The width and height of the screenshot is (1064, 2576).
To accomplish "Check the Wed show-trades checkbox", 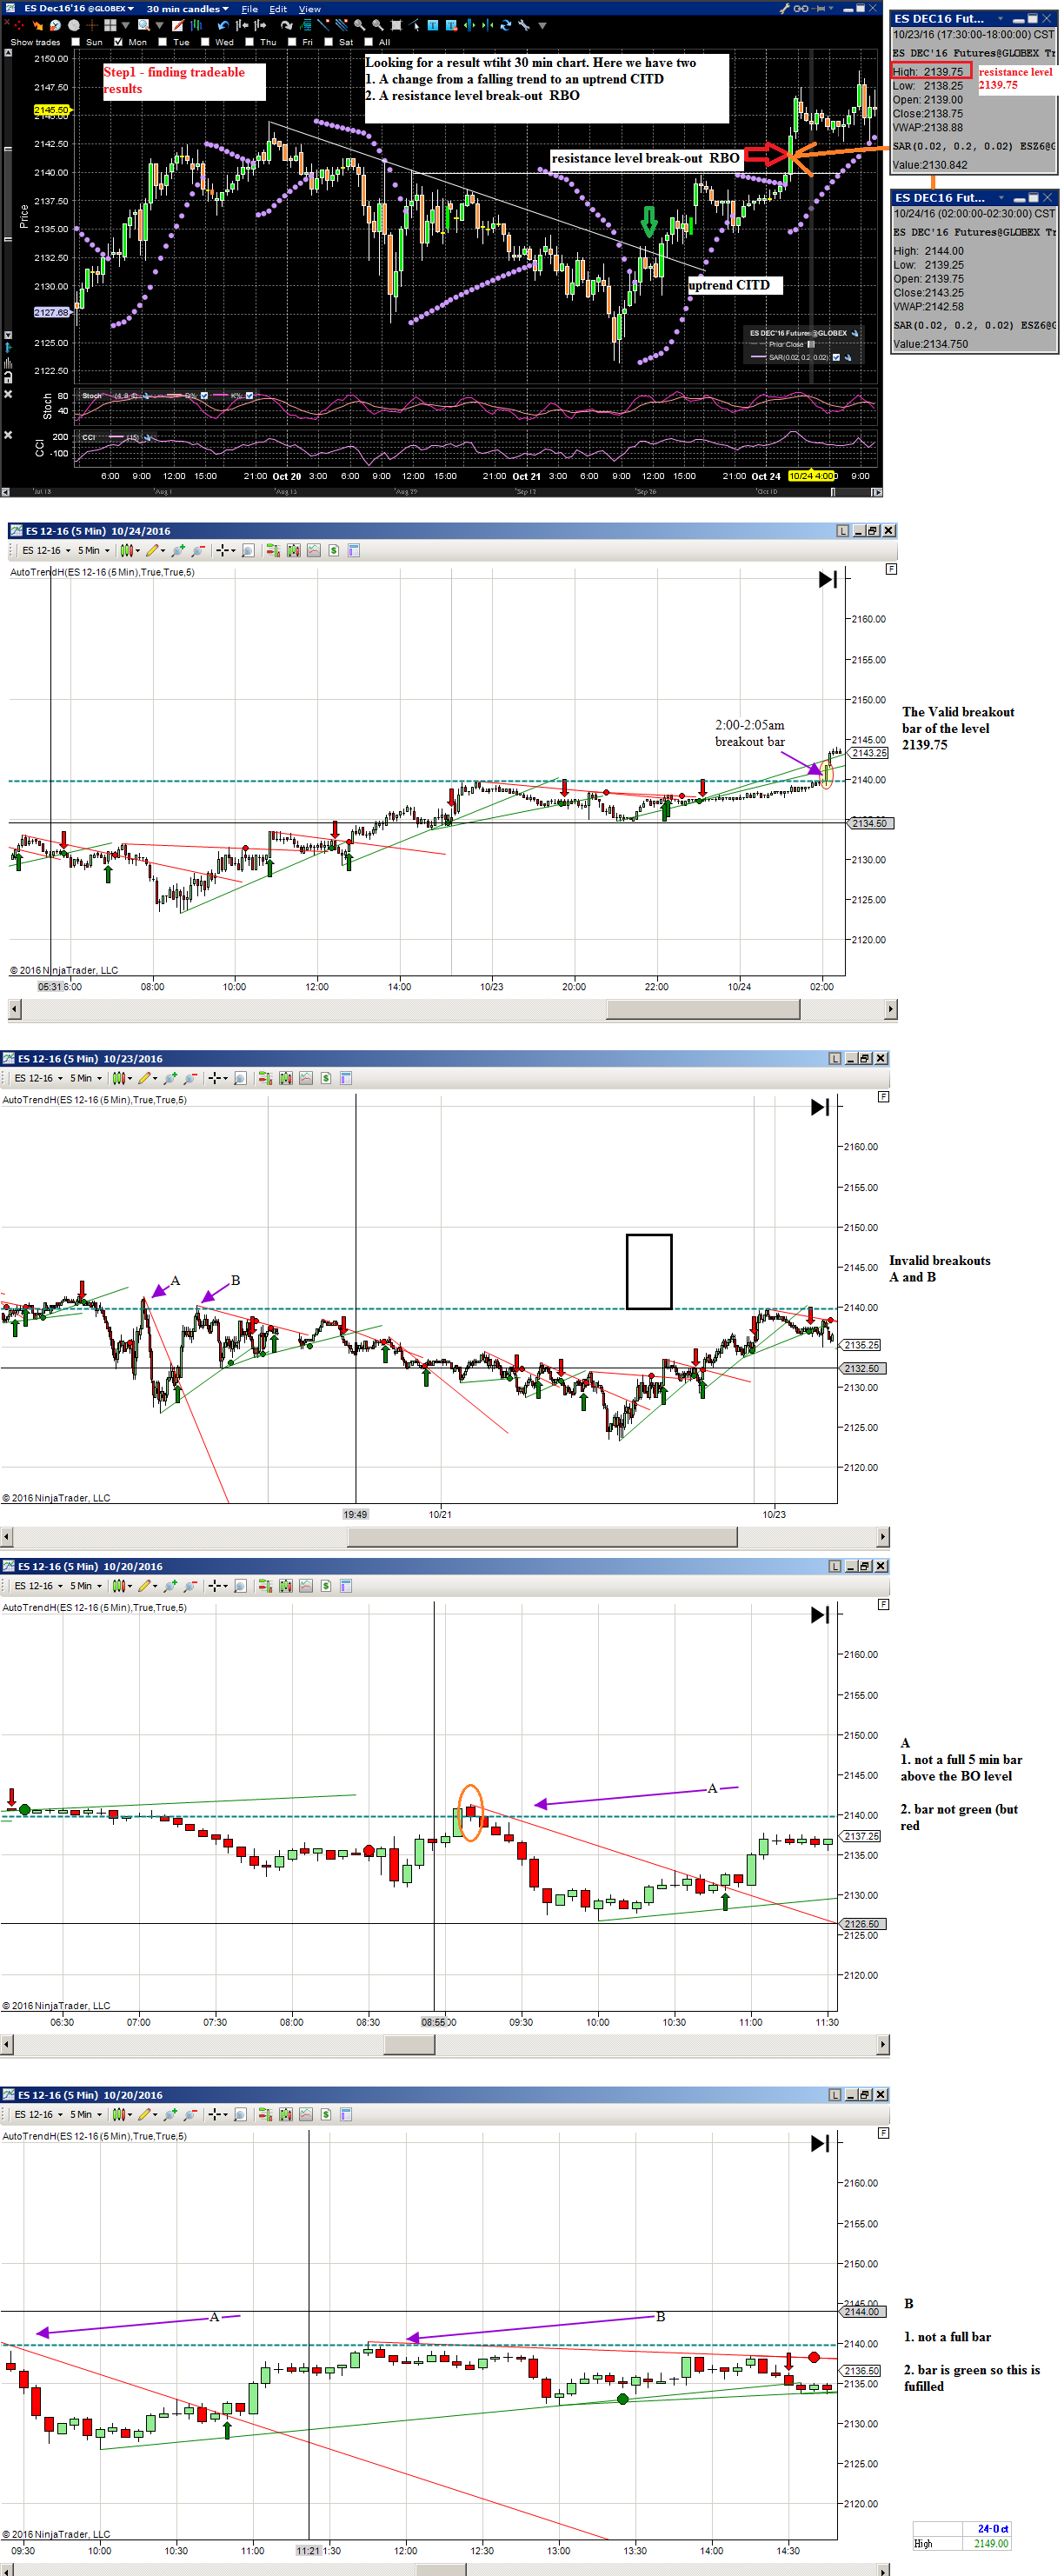I will point(205,42).
